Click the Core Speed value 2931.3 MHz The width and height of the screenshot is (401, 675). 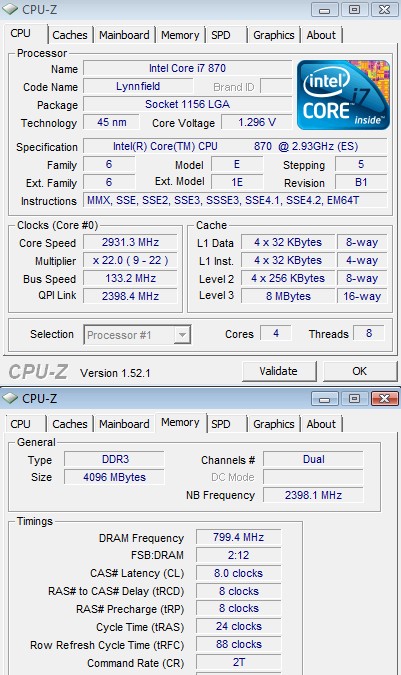(x=130, y=242)
